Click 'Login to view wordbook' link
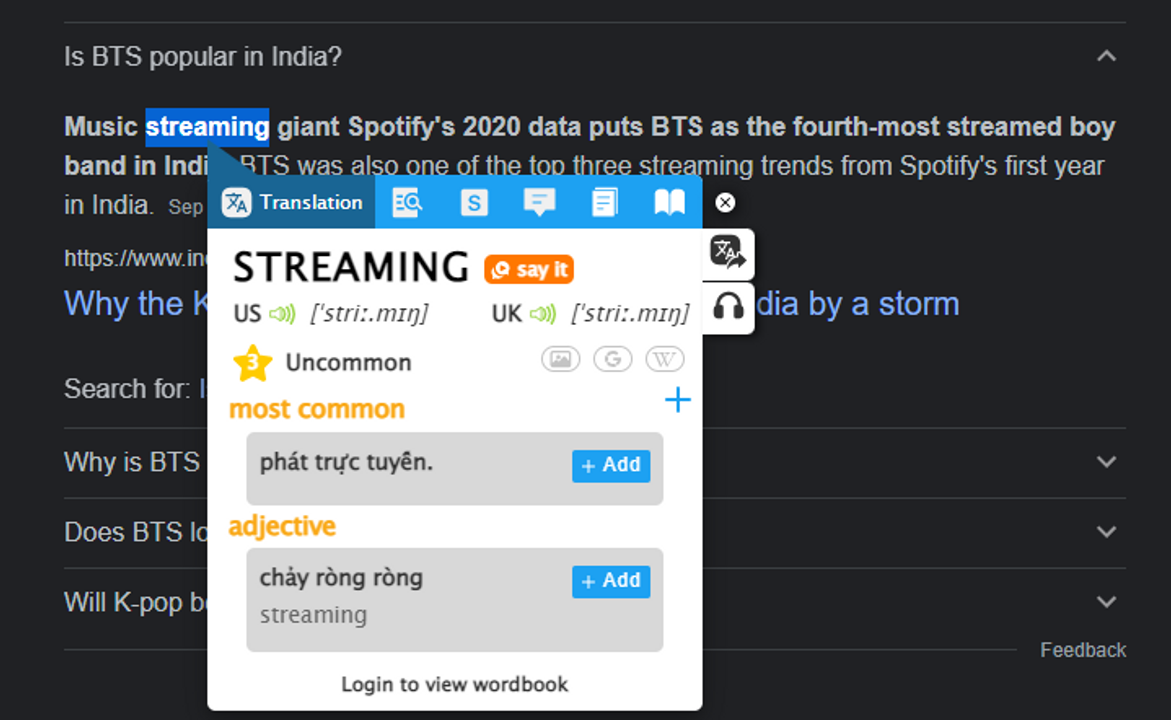 (454, 685)
